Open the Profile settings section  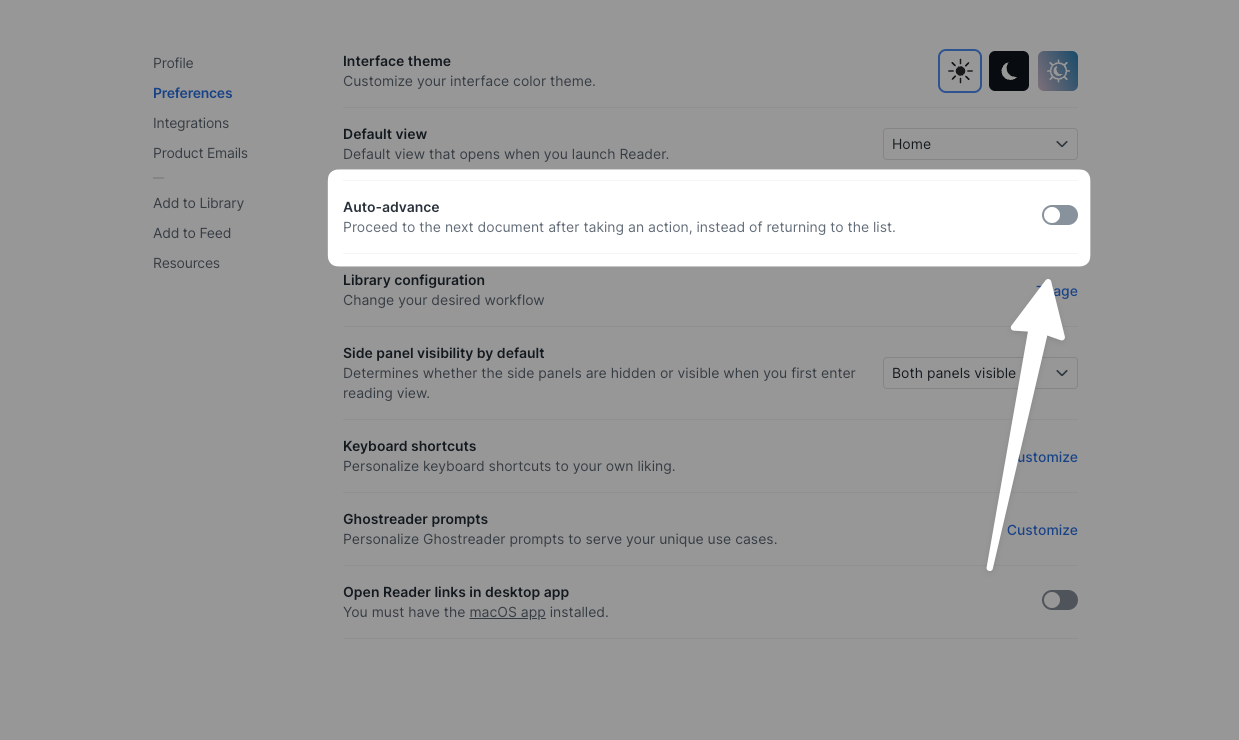[173, 63]
